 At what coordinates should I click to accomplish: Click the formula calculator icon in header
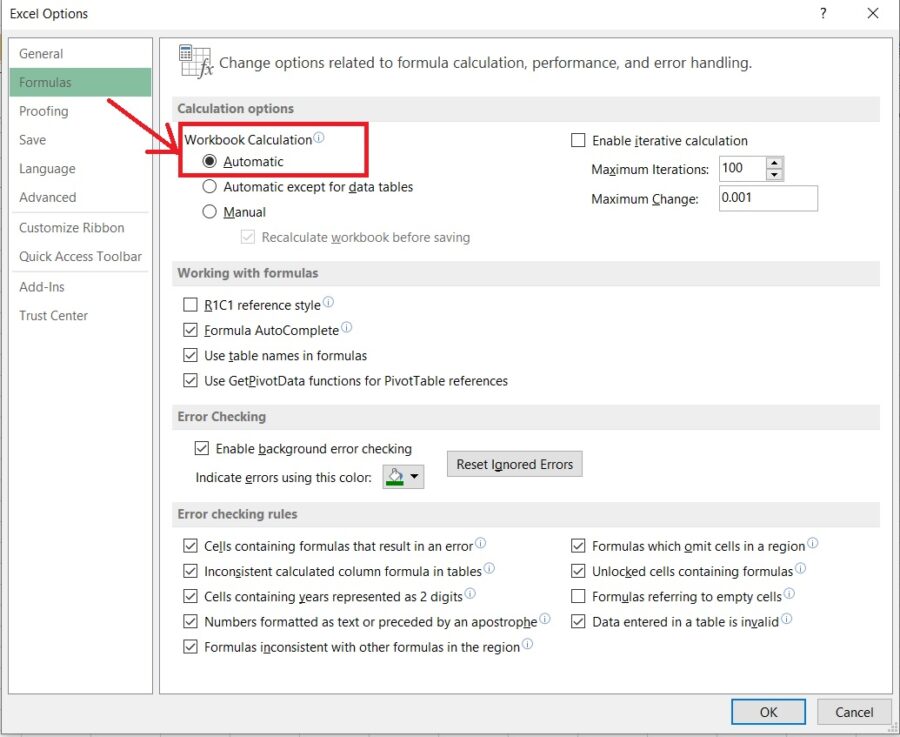pyautogui.click(x=196, y=61)
